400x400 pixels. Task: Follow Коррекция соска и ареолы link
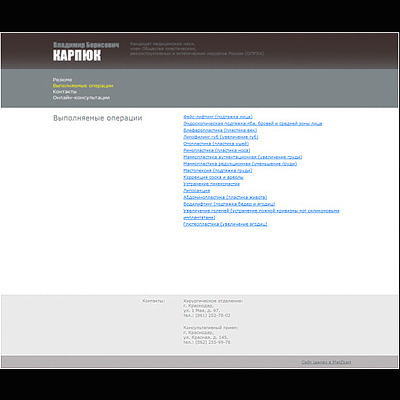[x=213, y=177]
